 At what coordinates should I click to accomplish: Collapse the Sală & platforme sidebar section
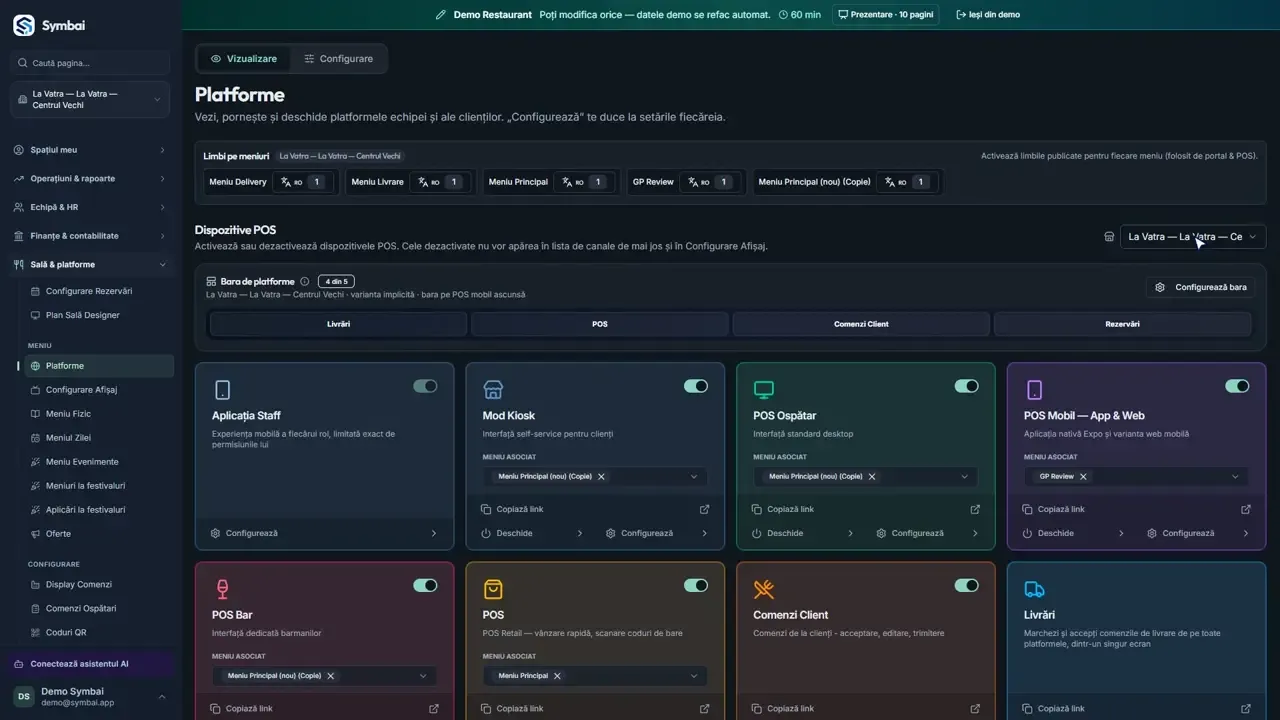coord(90,265)
